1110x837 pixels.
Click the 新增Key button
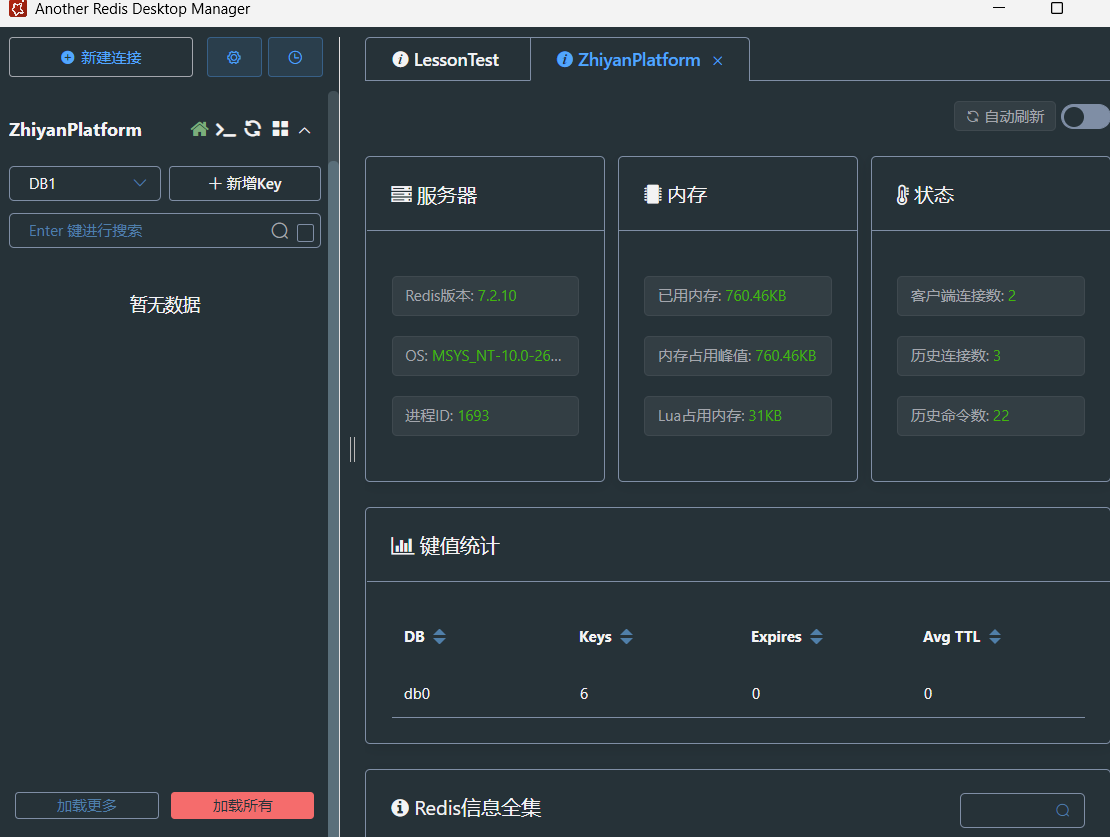245,184
